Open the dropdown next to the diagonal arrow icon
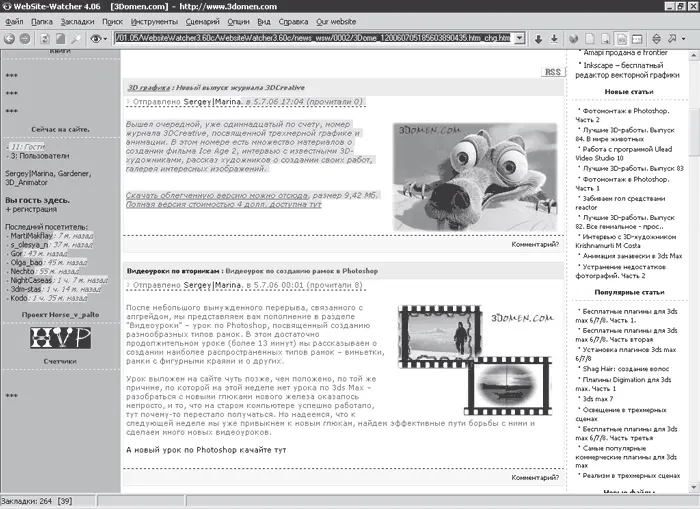Screen dimensions: 700x509 (683, 39)
